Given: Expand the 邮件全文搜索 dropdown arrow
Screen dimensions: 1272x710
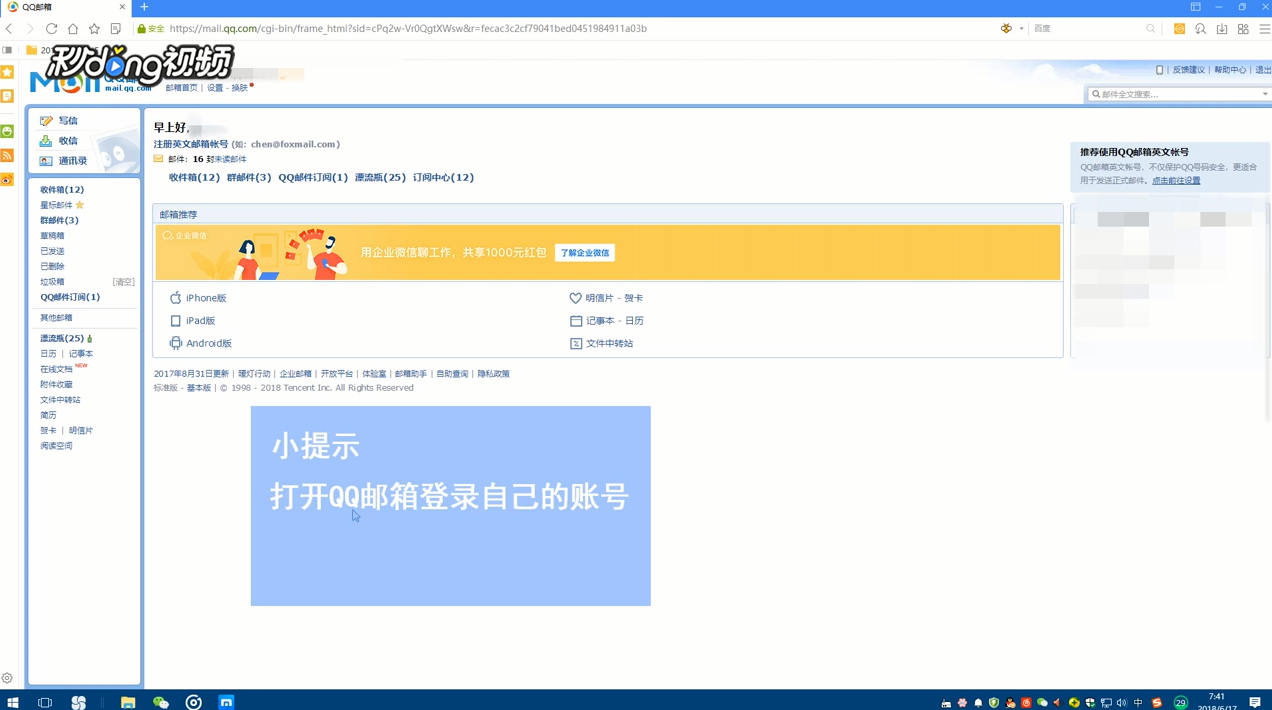Looking at the screenshot, I should pos(1265,94).
